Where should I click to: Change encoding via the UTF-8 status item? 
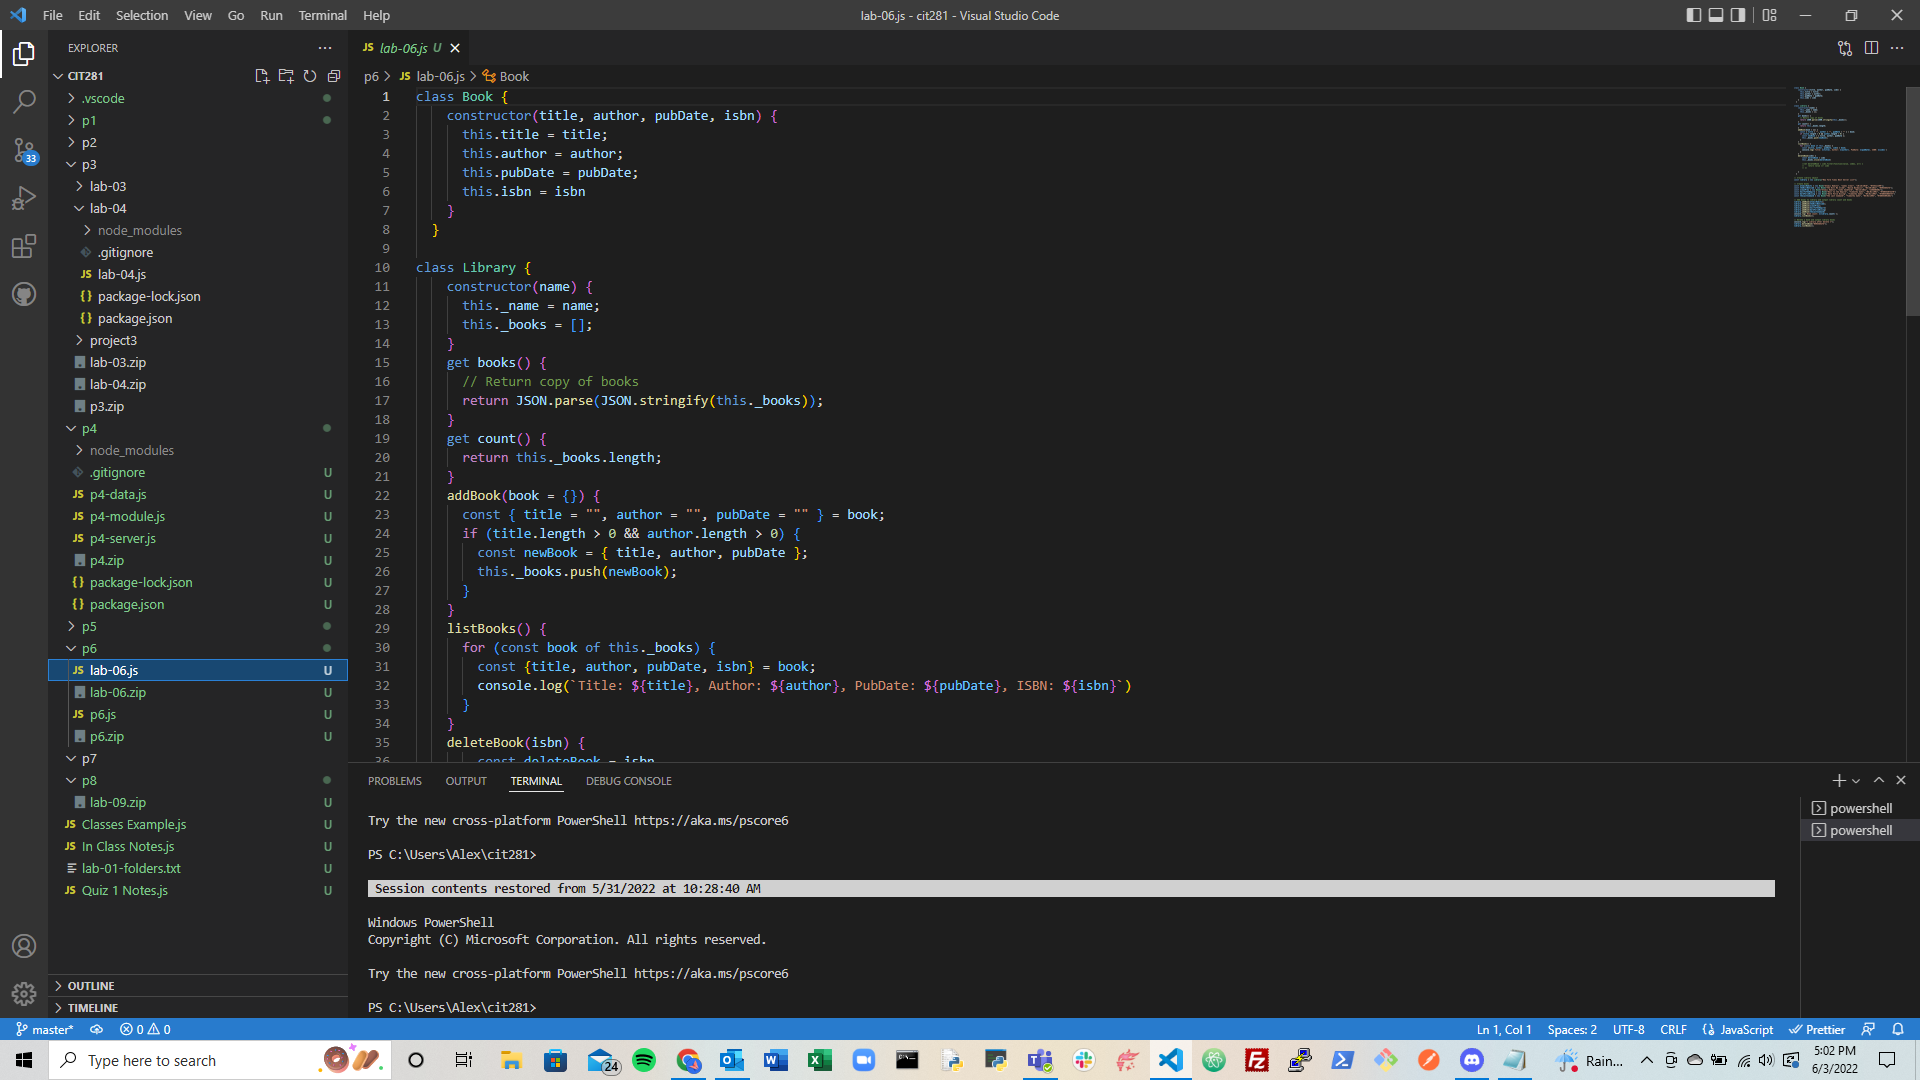(x=1629, y=1029)
